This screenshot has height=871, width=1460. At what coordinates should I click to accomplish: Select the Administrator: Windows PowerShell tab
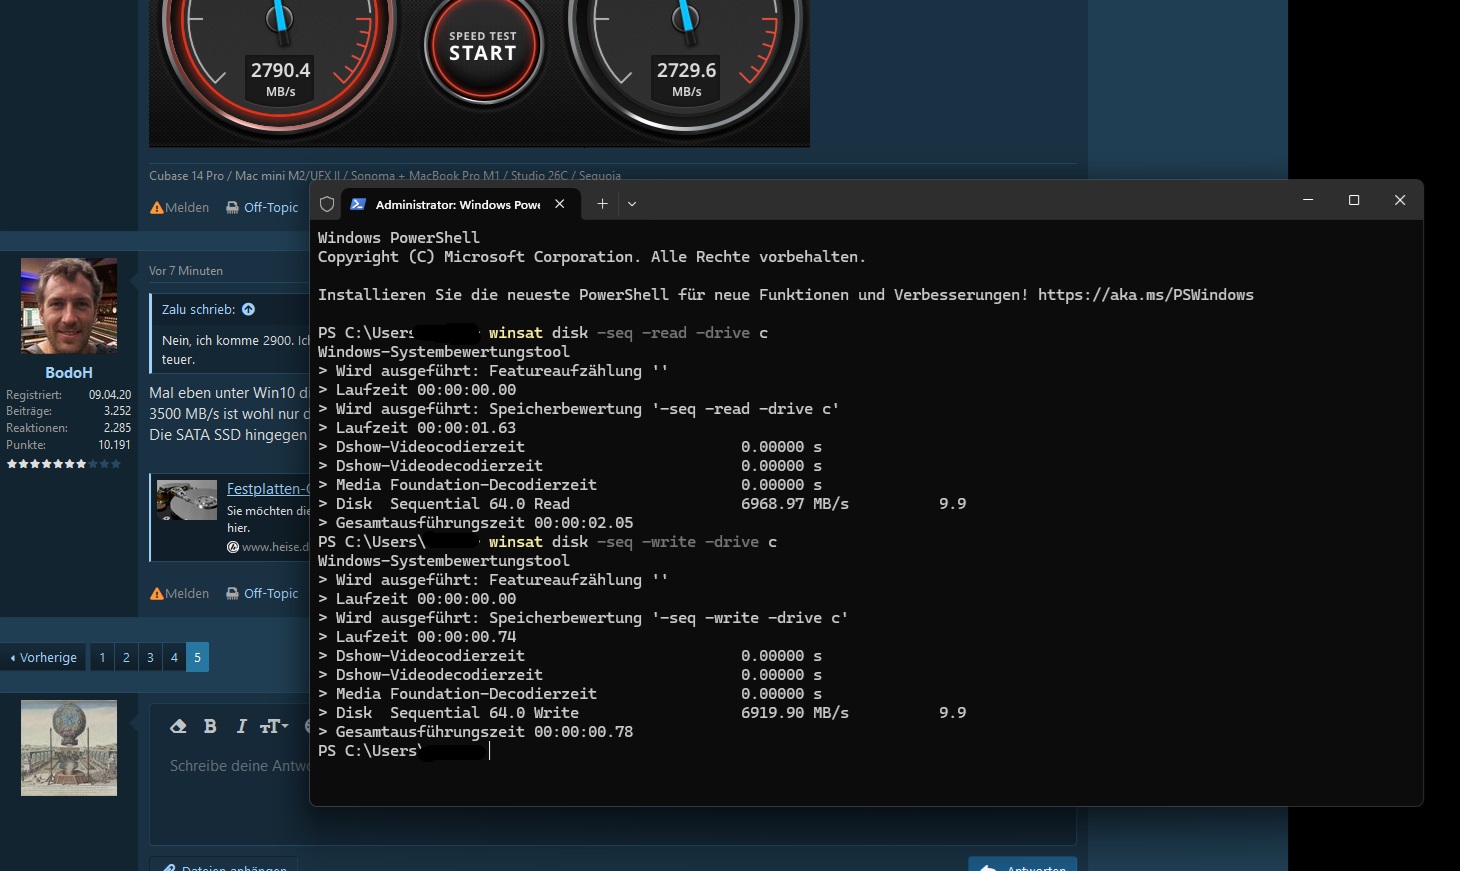click(460, 204)
